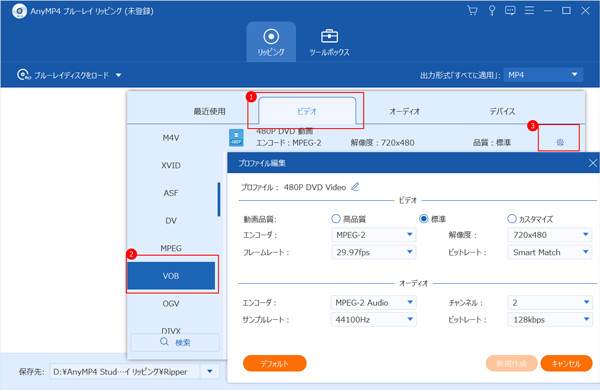
Task: Select ASF in the format list
Action: pyautogui.click(x=171, y=193)
